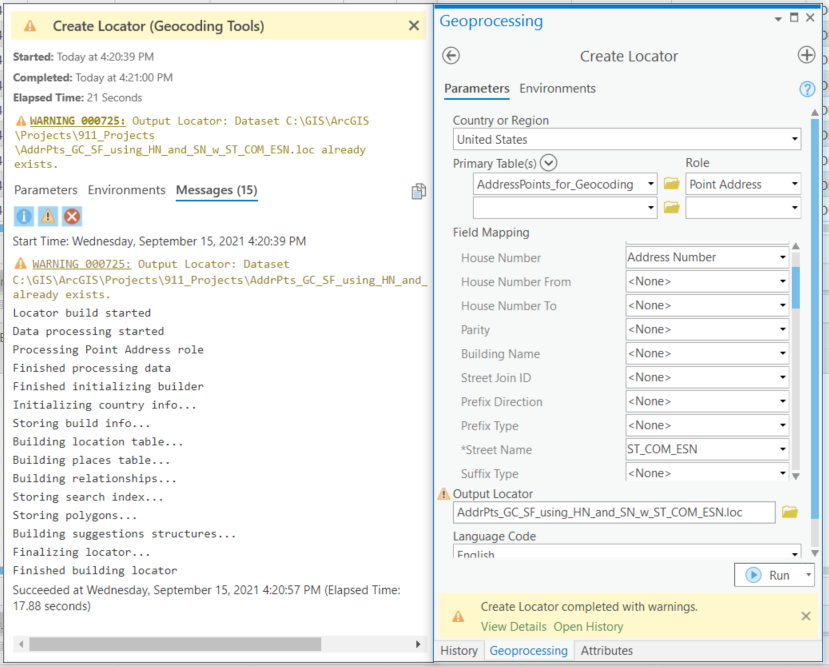Screen dimensions: 829x667
Task: Toggle error messages filter
Action: (72, 216)
